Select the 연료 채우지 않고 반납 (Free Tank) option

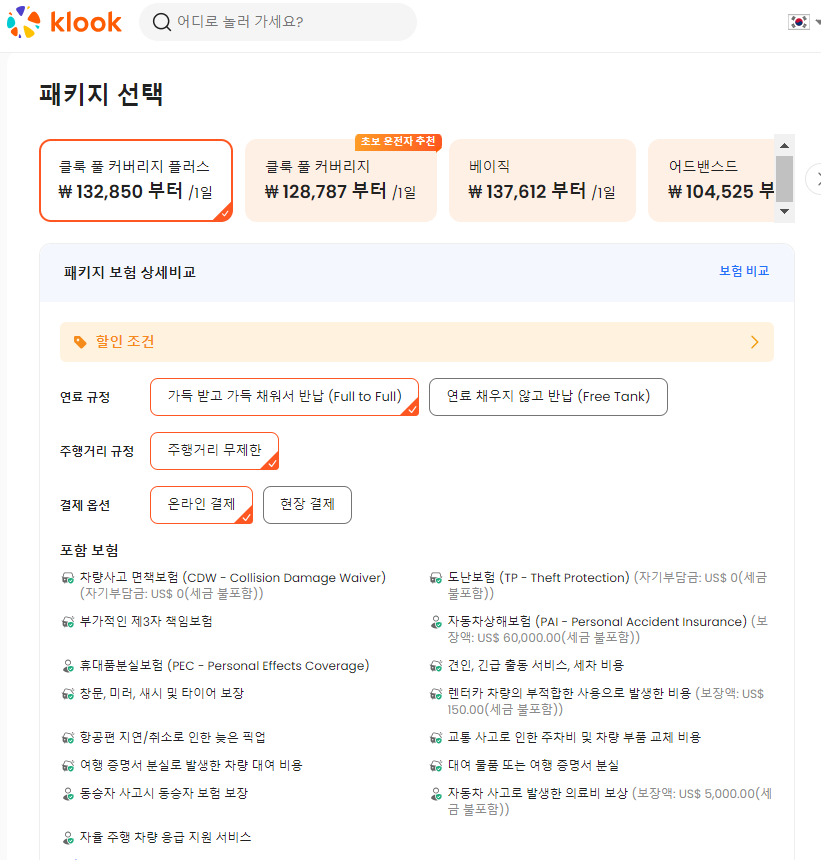[x=548, y=396]
